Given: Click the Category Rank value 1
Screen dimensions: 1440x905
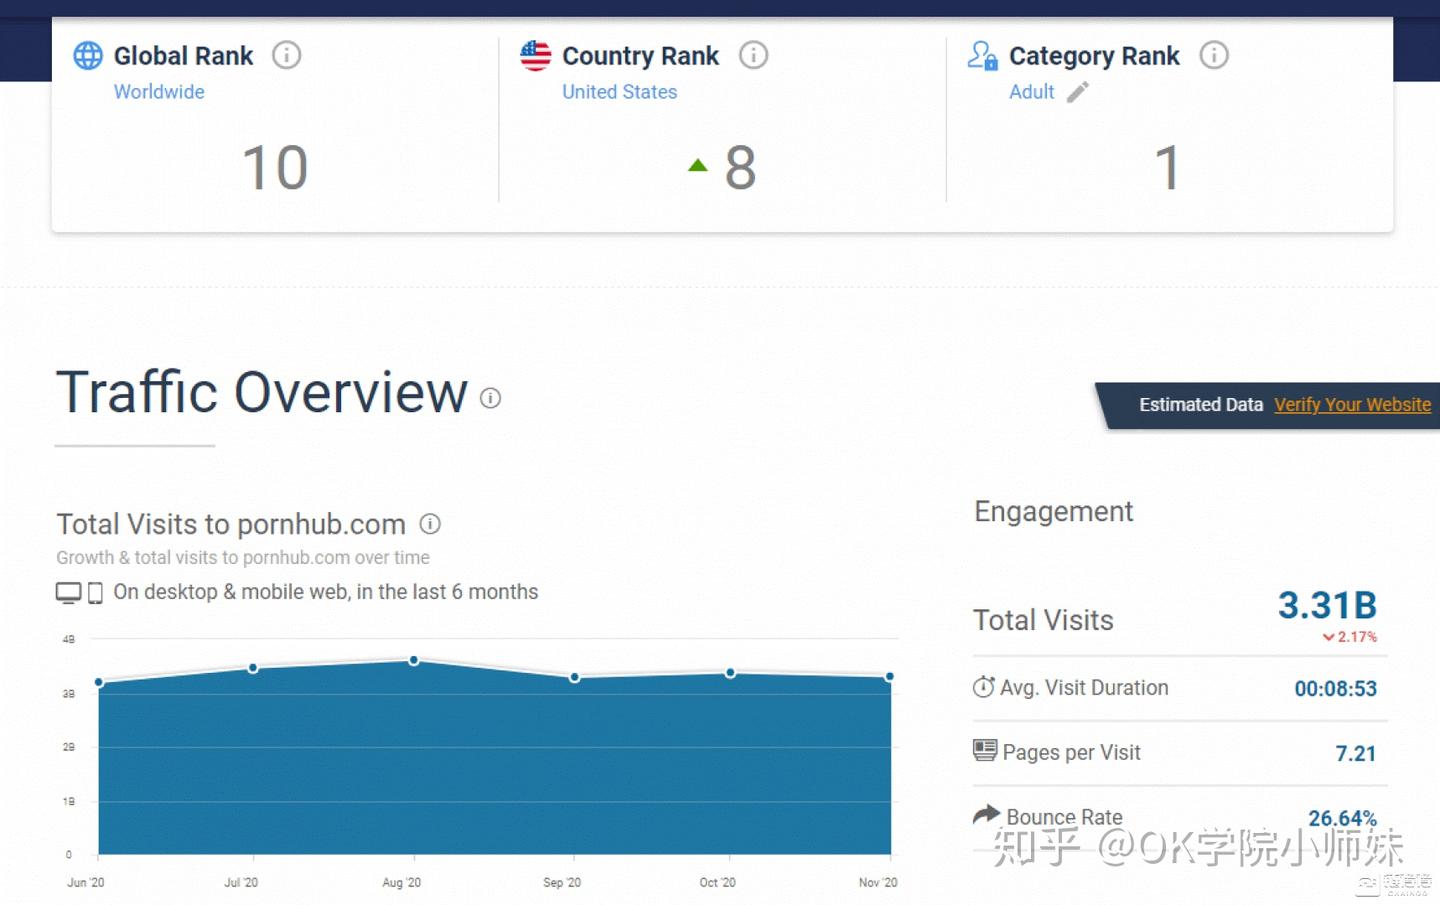Looking at the screenshot, I should point(1167,167).
